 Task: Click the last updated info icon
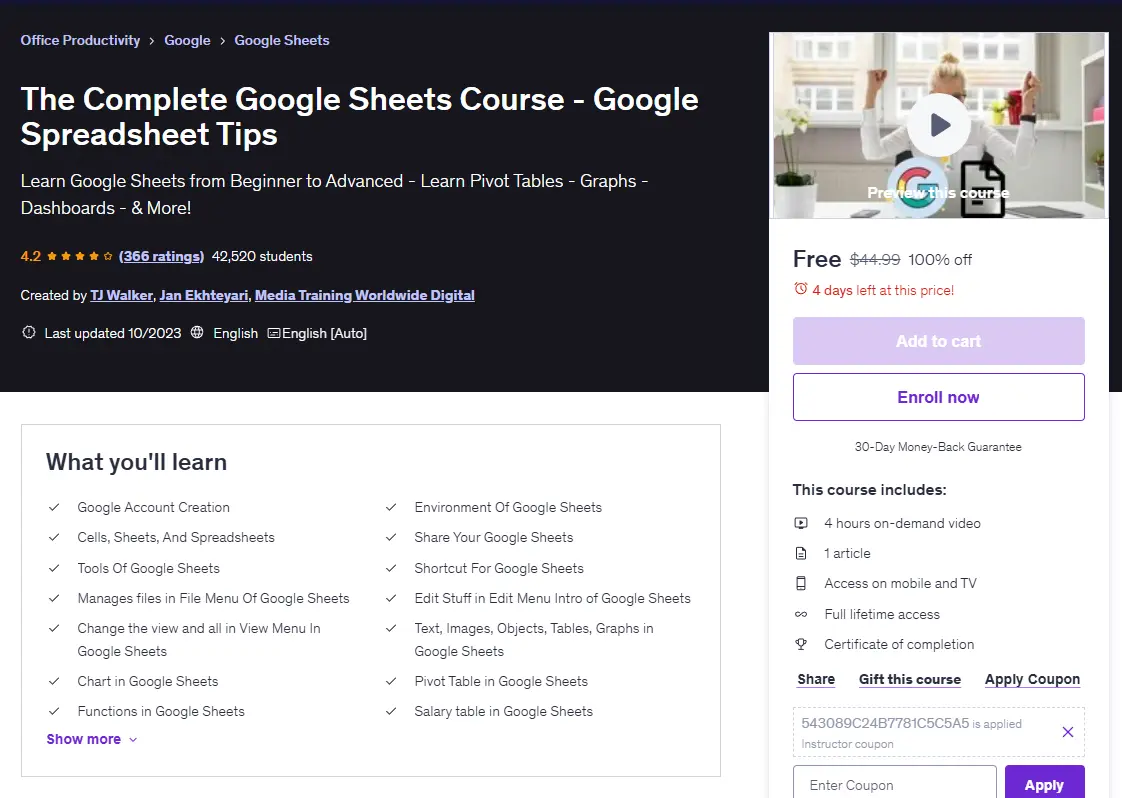point(29,332)
